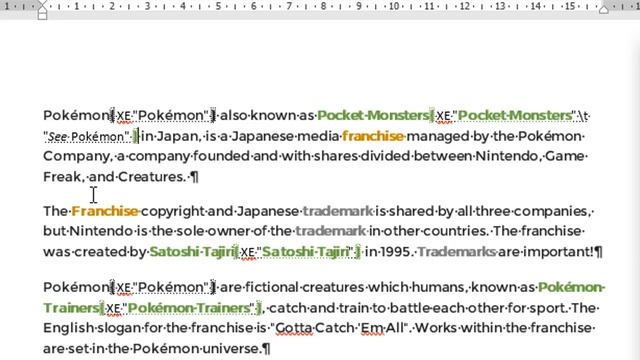The height and width of the screenshot is (360, 640).
Task: Click grey "trademark" after "Japanese"
Action: [338, 211]
